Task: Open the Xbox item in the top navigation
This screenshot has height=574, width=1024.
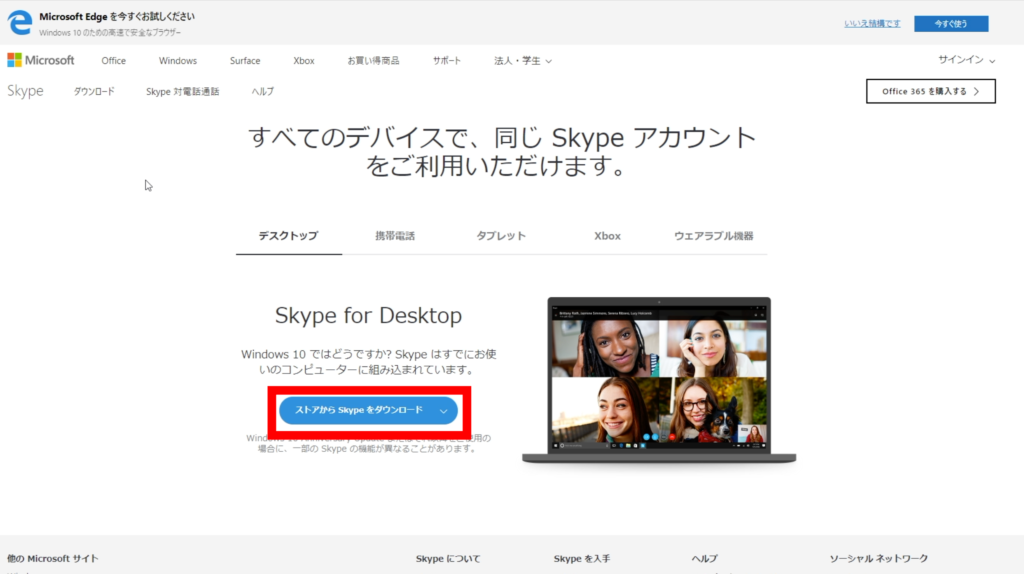Action: [x=304, y=61]
